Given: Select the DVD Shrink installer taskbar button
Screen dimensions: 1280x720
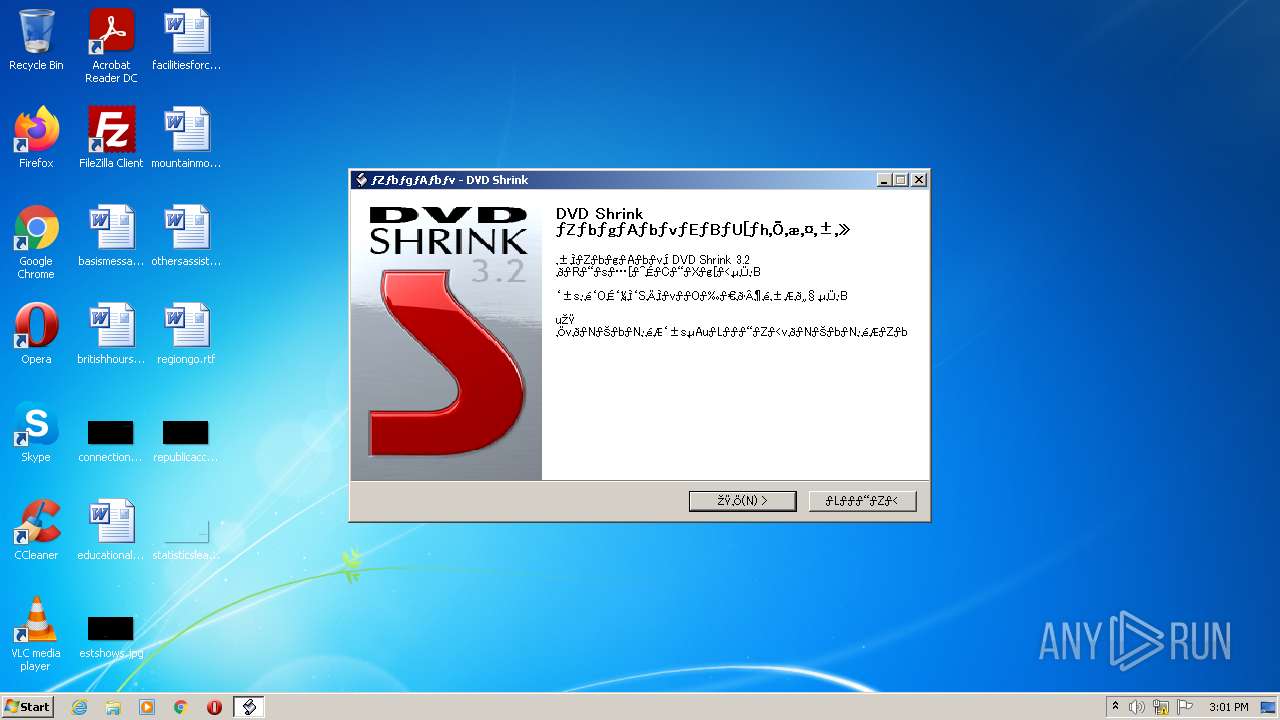Looking at the screenshot, I should tap(249, 707).
